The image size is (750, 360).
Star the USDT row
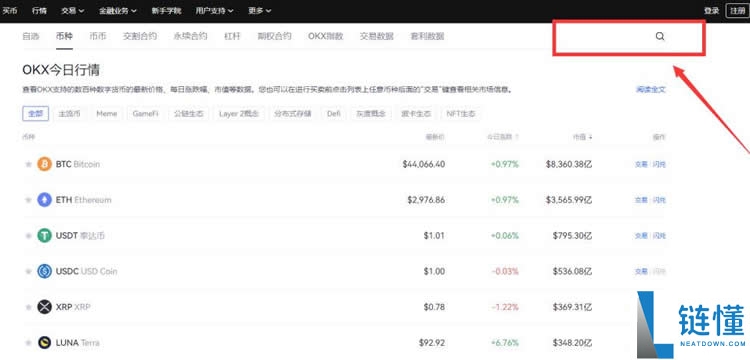pos(28,236)
